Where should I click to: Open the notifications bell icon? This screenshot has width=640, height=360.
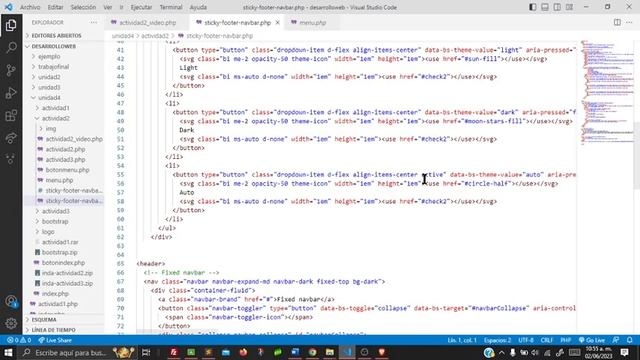tap(630, 340)
